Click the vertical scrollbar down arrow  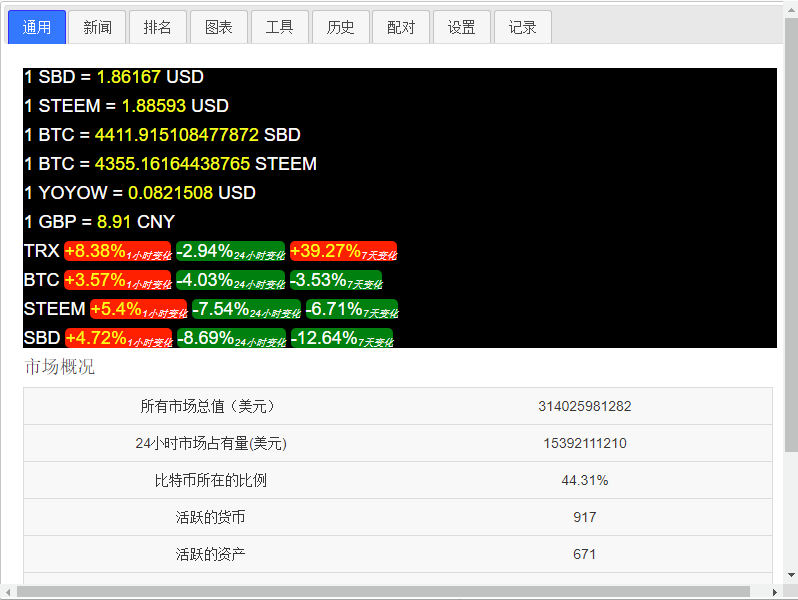790,575
